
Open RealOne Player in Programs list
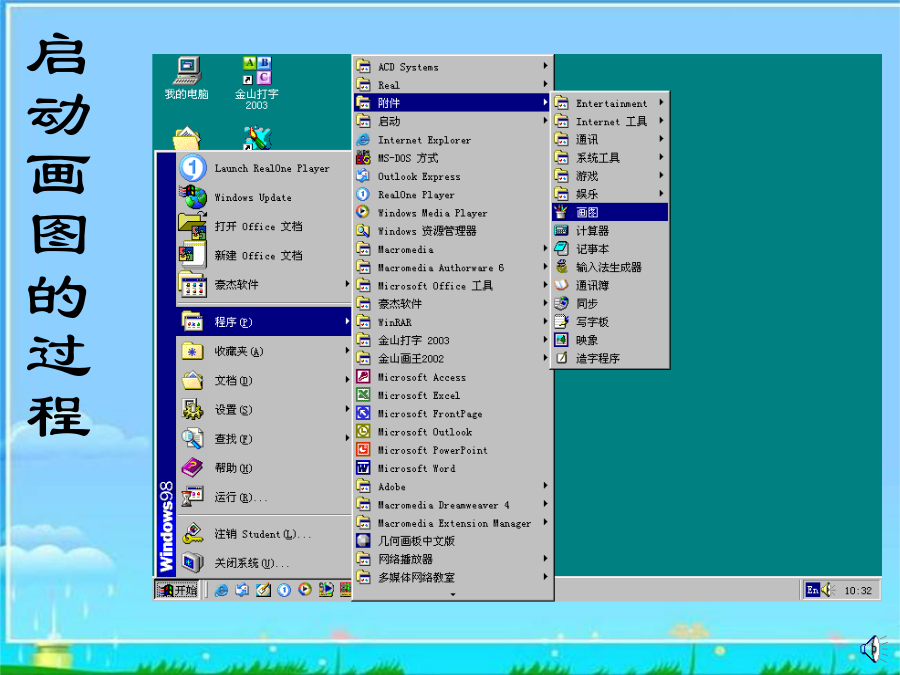coord(452,194)
